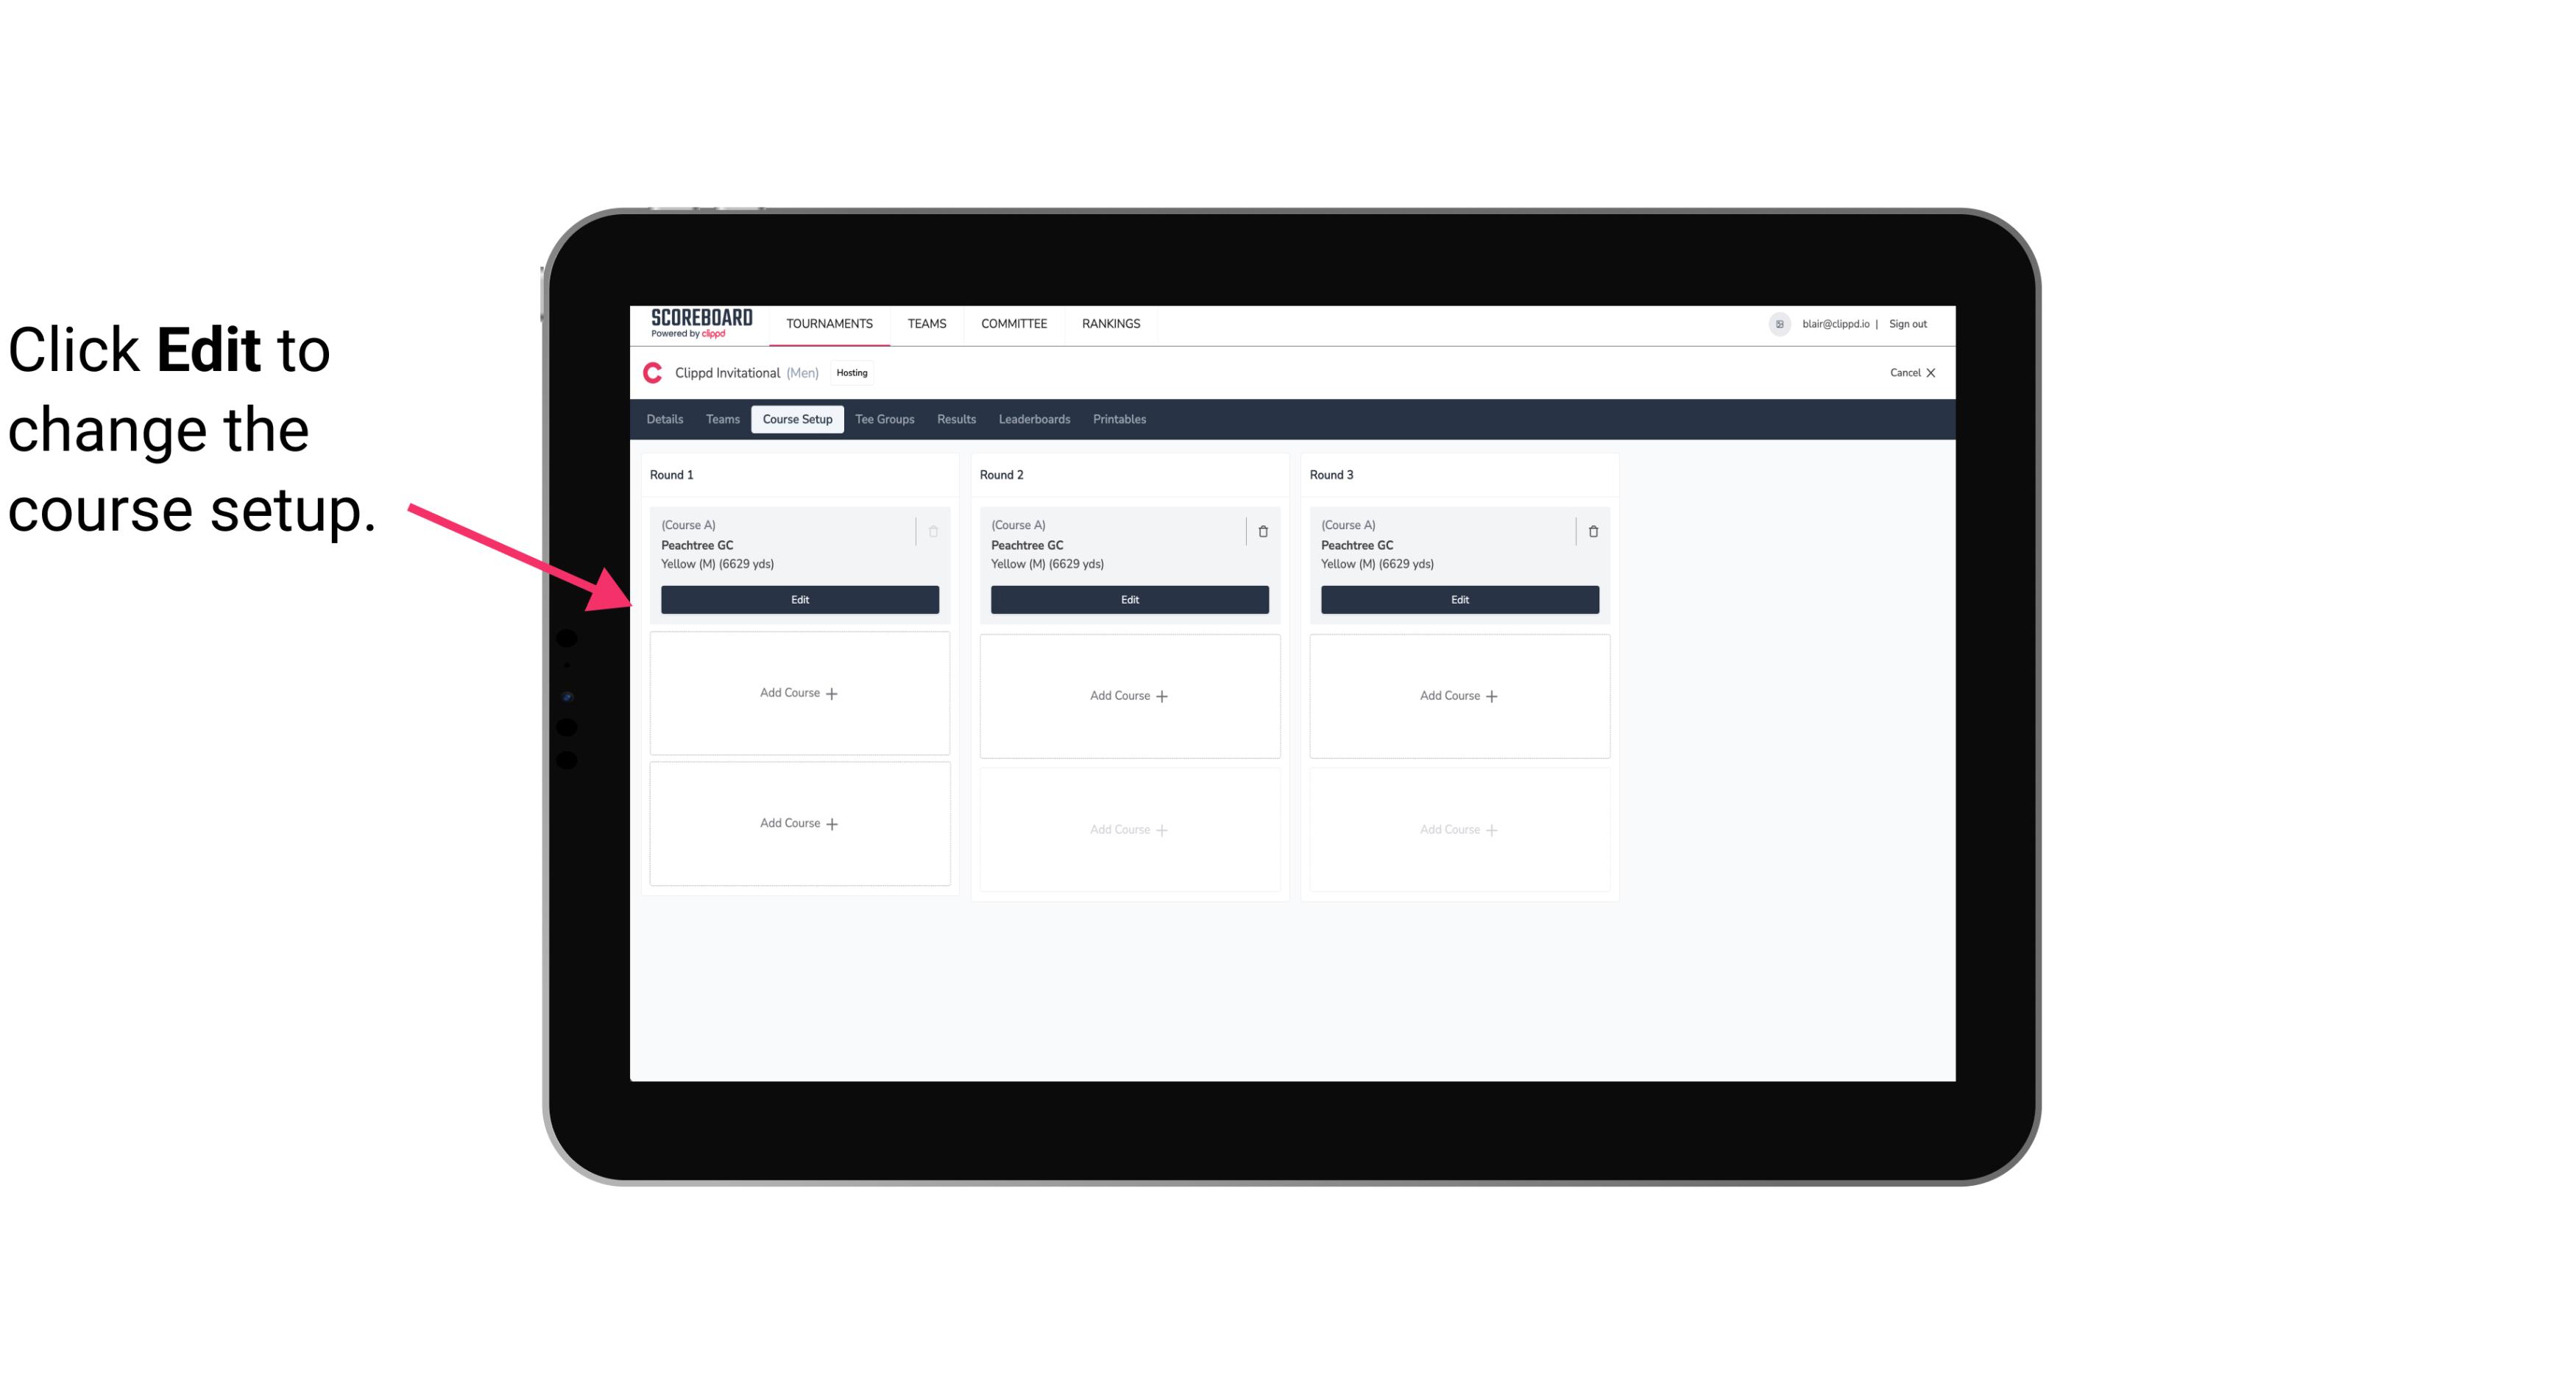
Task: Click Add Course for Round 1
Action: (800, 693)
